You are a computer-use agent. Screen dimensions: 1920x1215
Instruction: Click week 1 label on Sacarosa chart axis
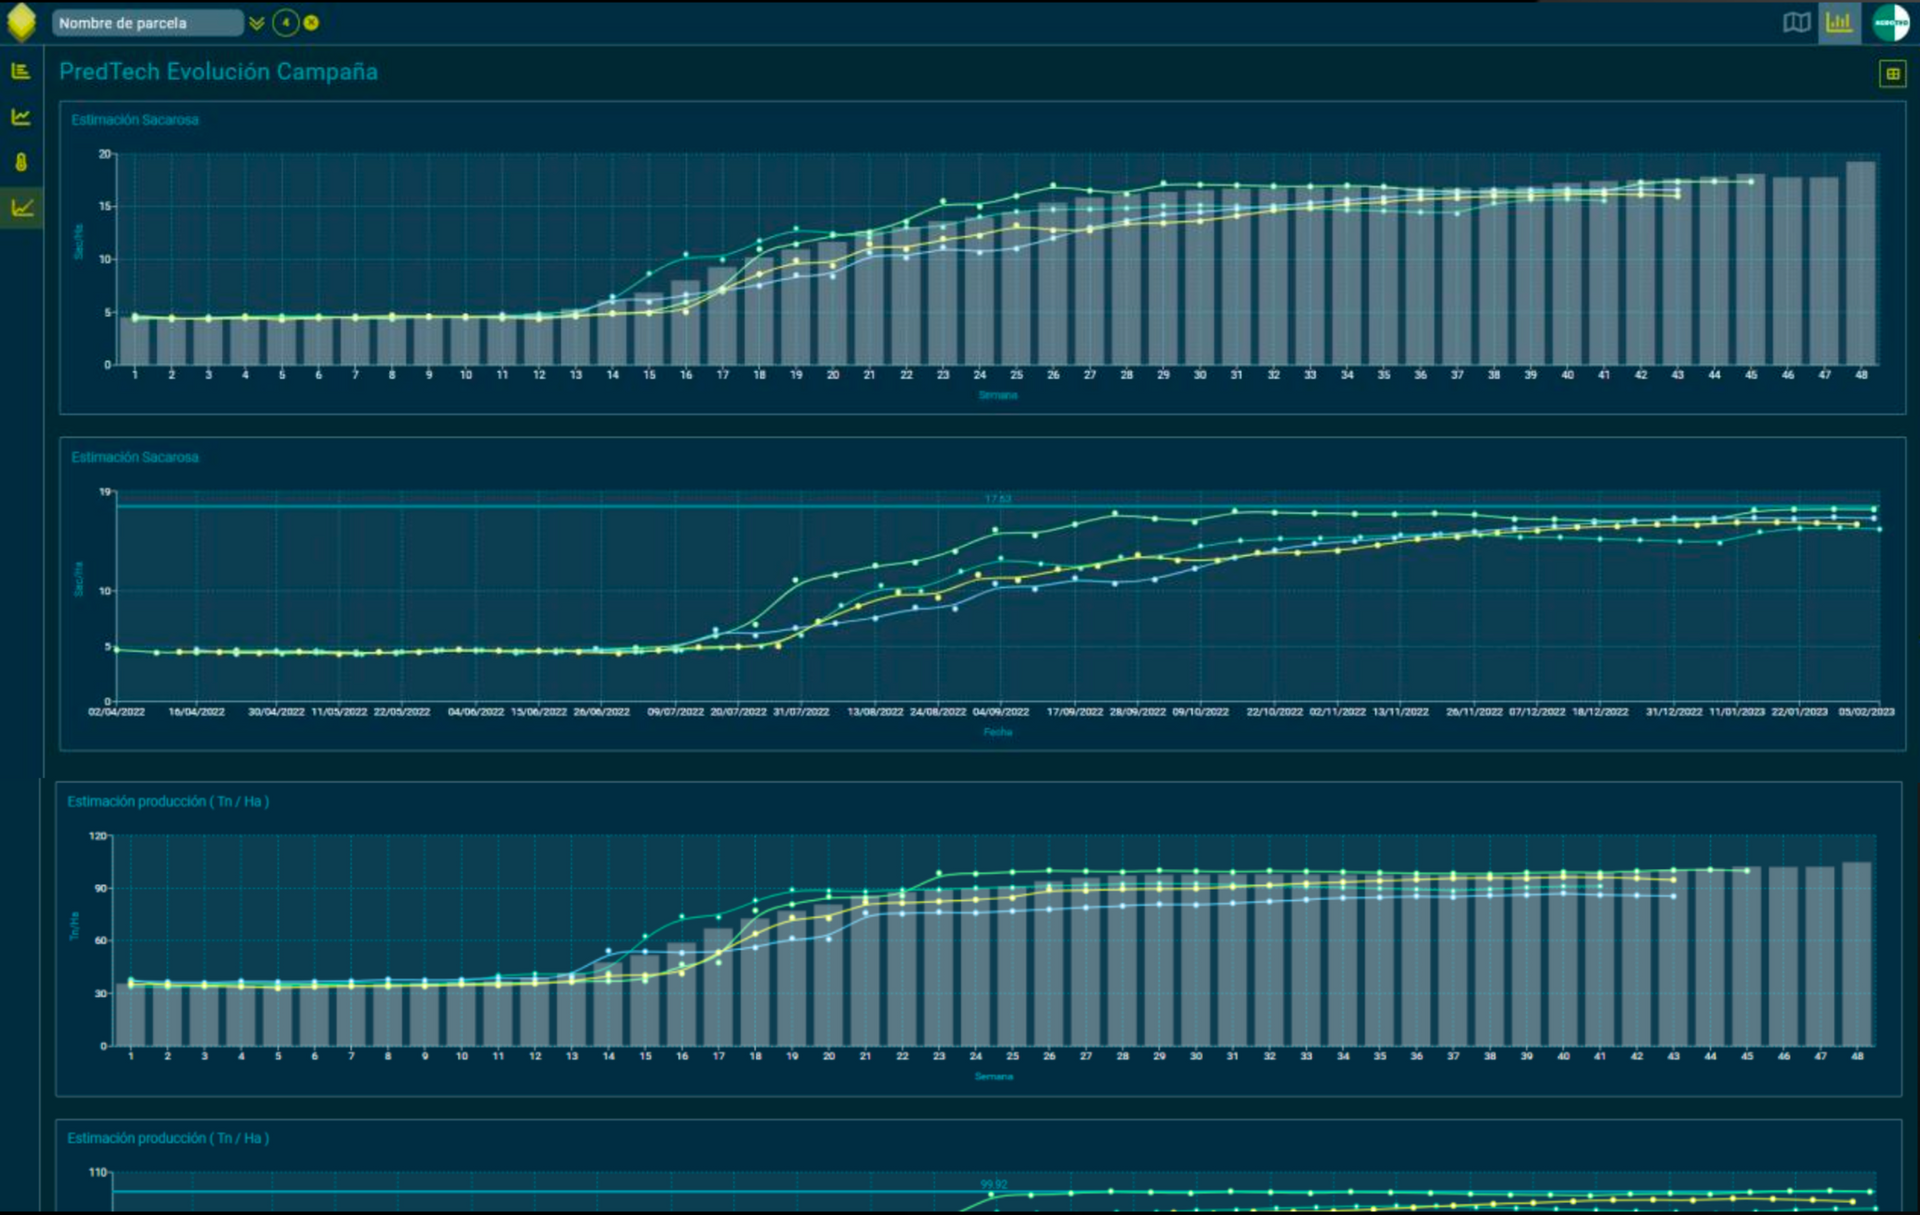point(135,375)
